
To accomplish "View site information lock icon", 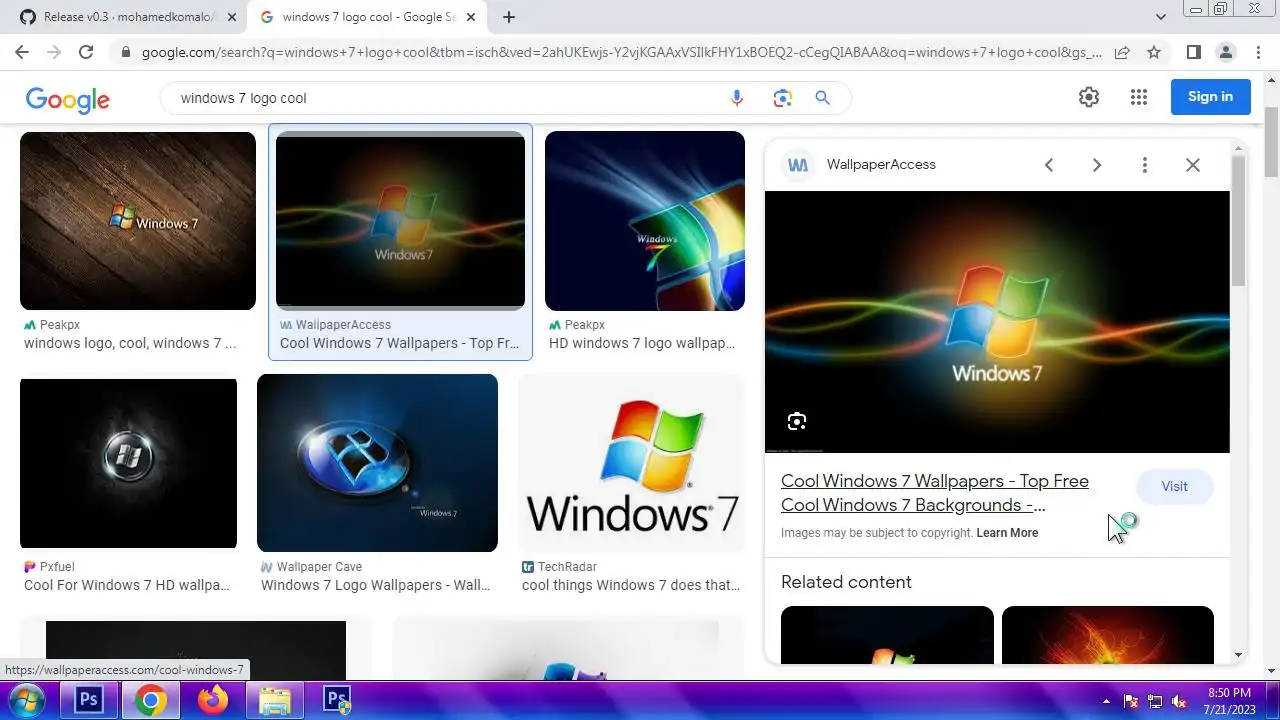I will pos(125,52).
